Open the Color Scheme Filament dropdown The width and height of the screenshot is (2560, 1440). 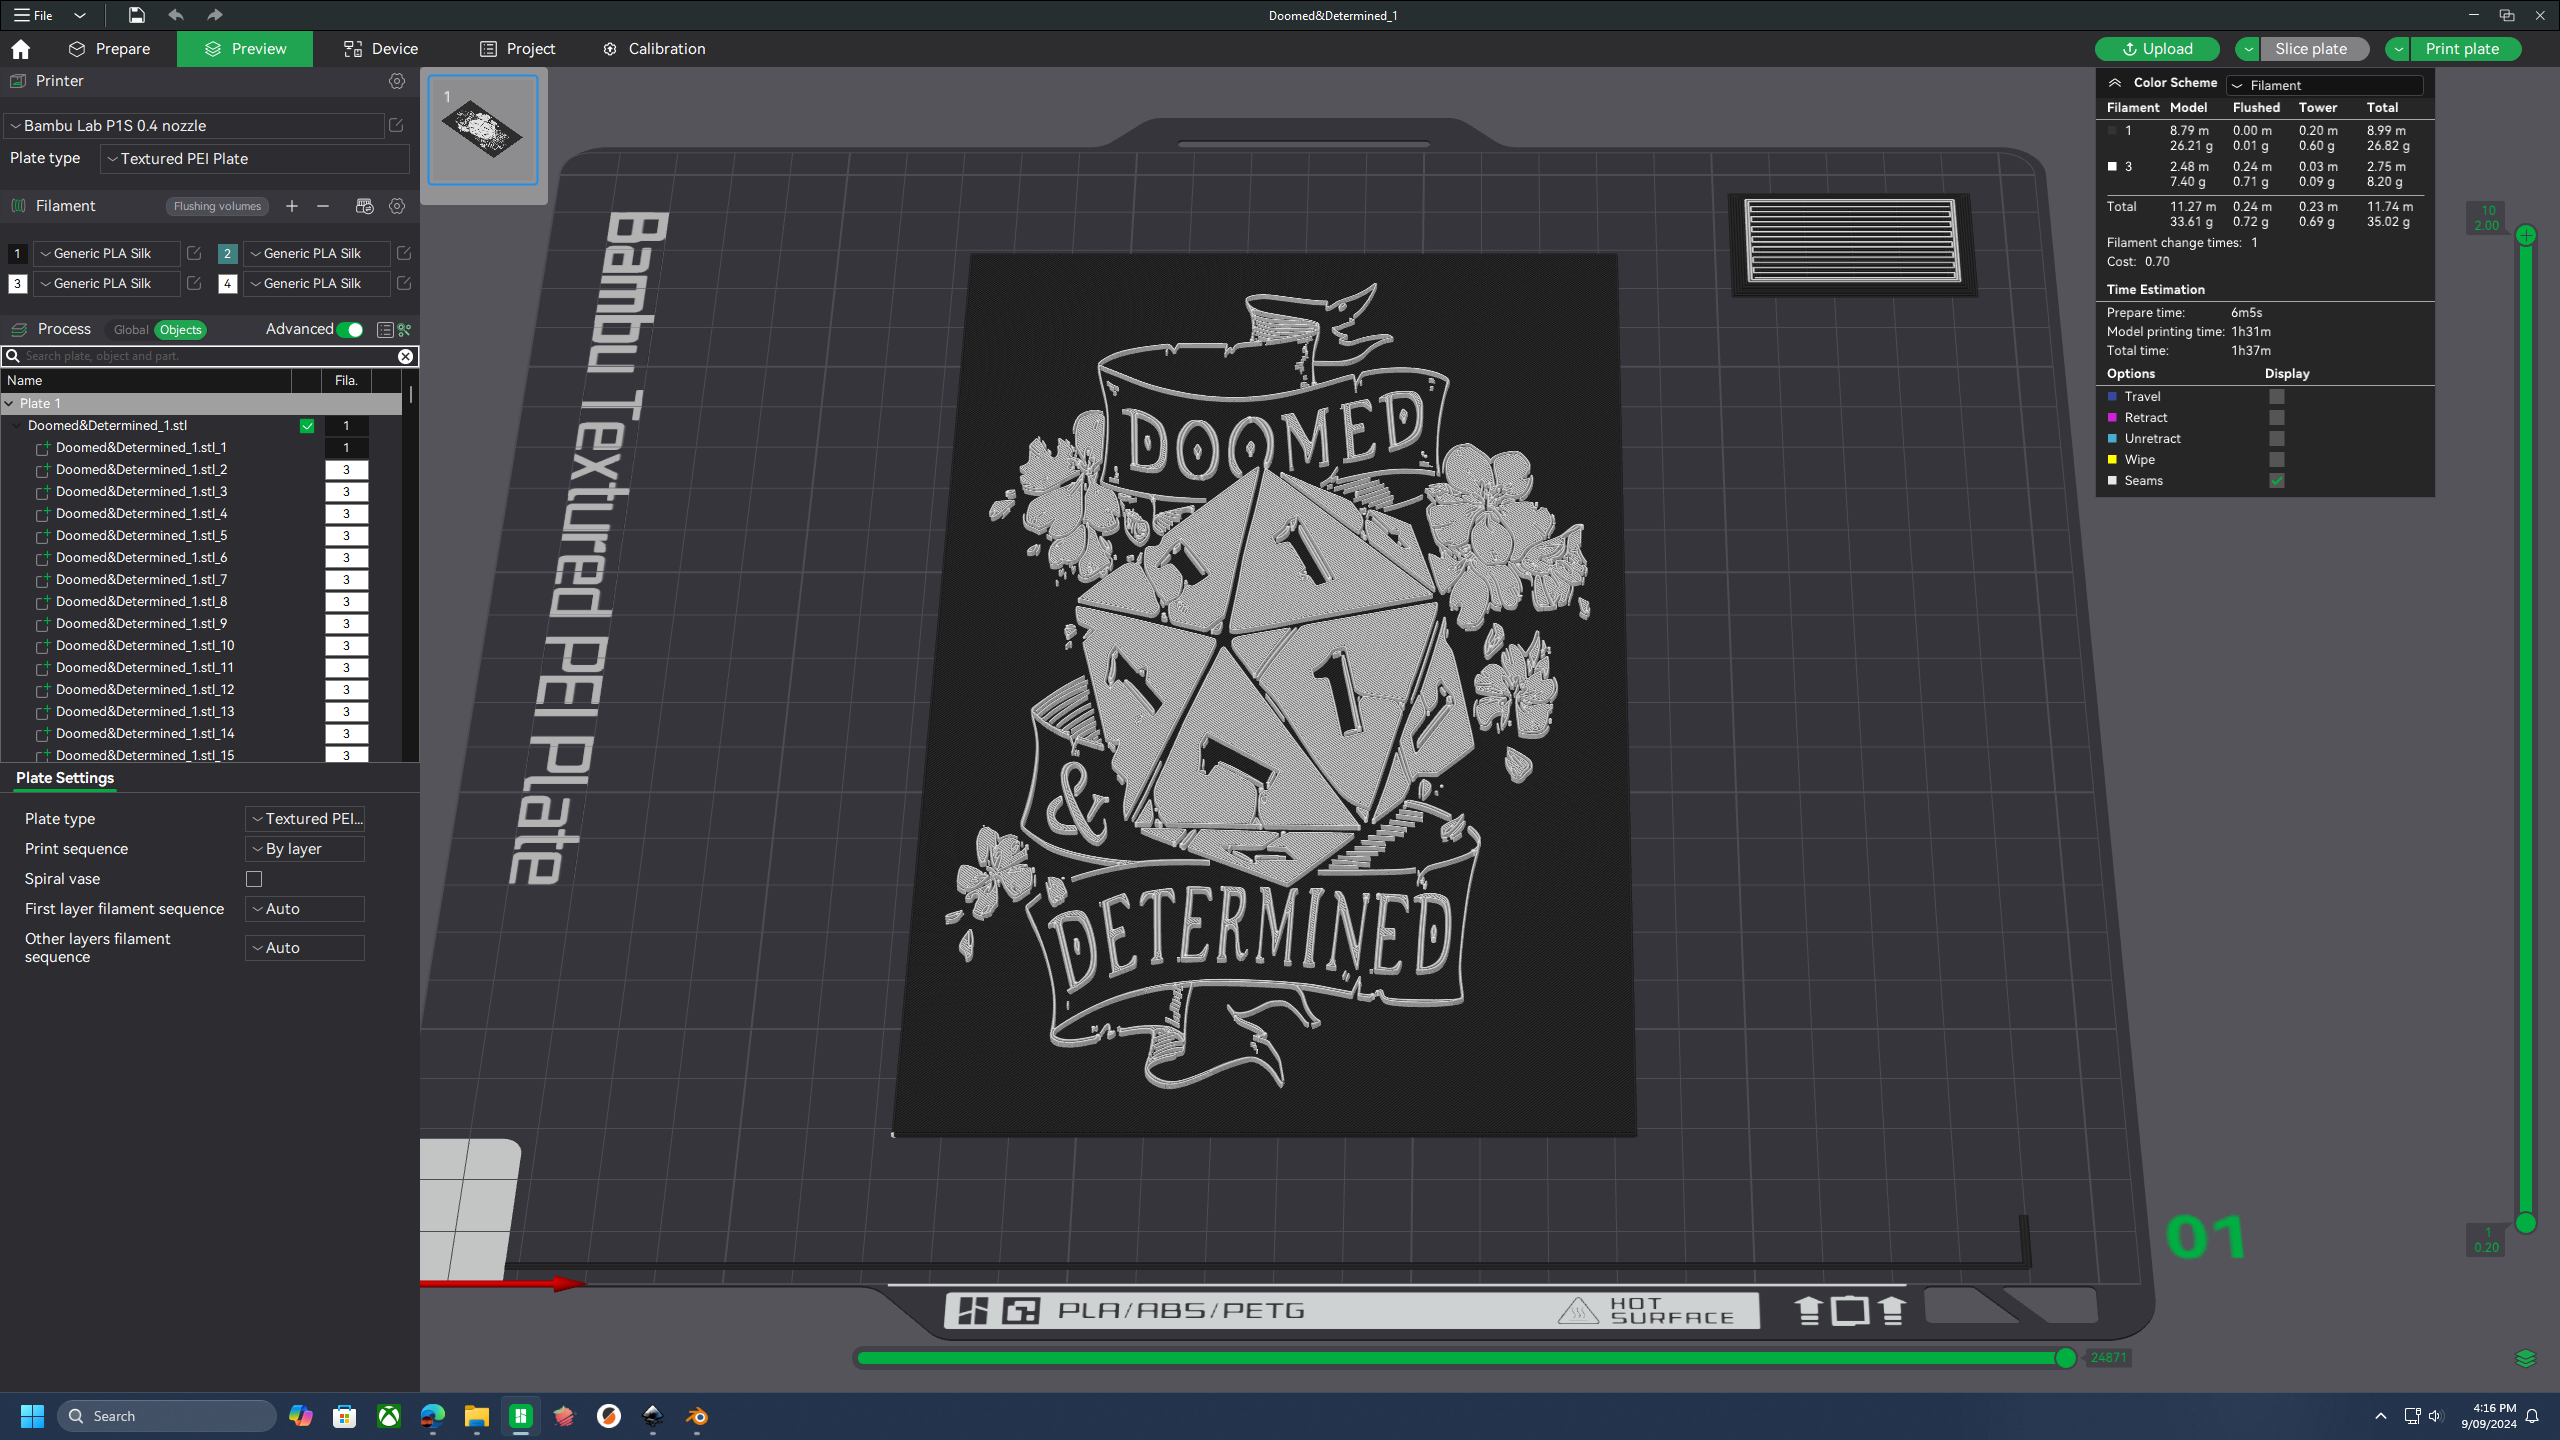pyautogui.click(x=2326, y=85)
